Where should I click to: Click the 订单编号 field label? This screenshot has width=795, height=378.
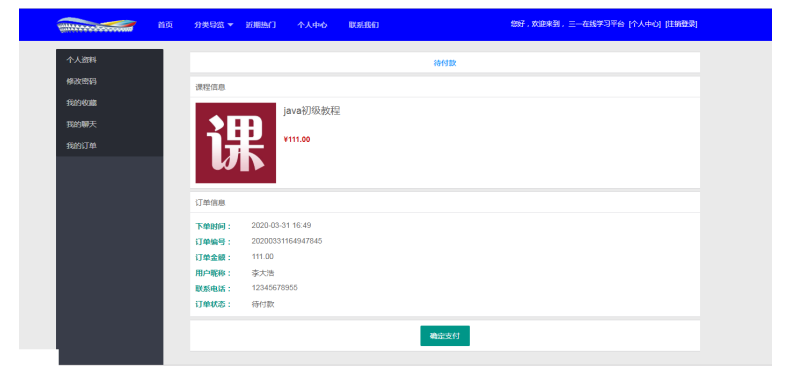coord(213,242)
